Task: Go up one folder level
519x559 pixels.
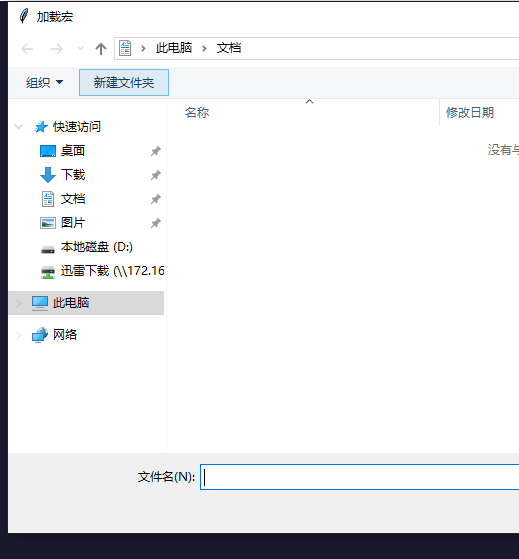Action: [x=101, y=49]
